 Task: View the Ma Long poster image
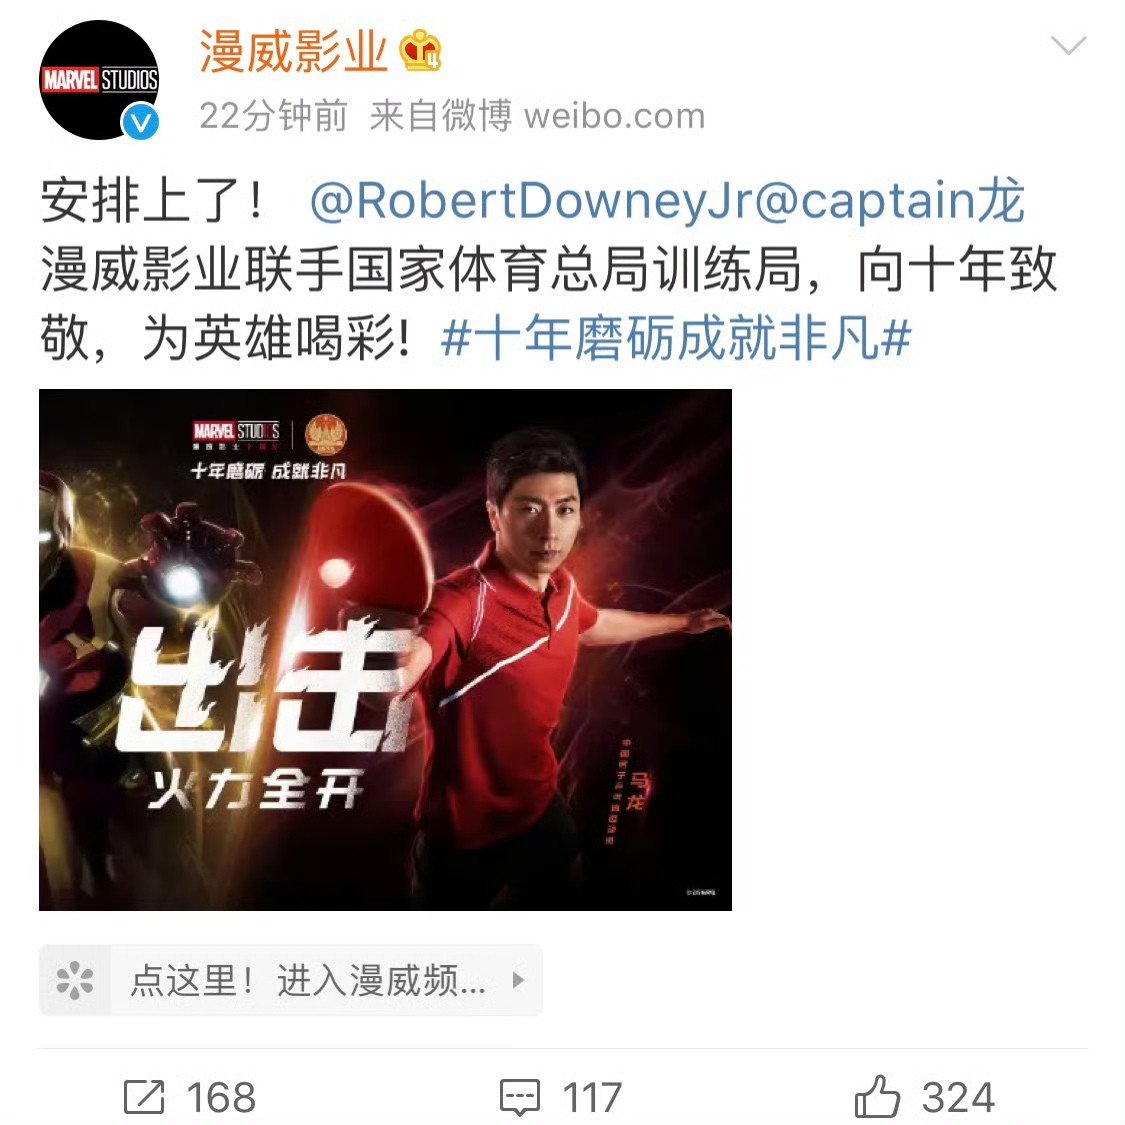click(385, 649)
